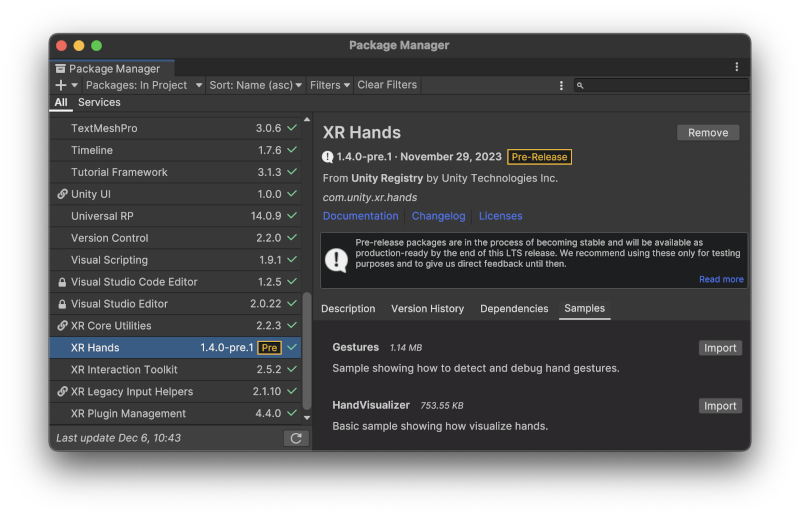
Task: Click the plus add package icon
Action: point(61,85)
